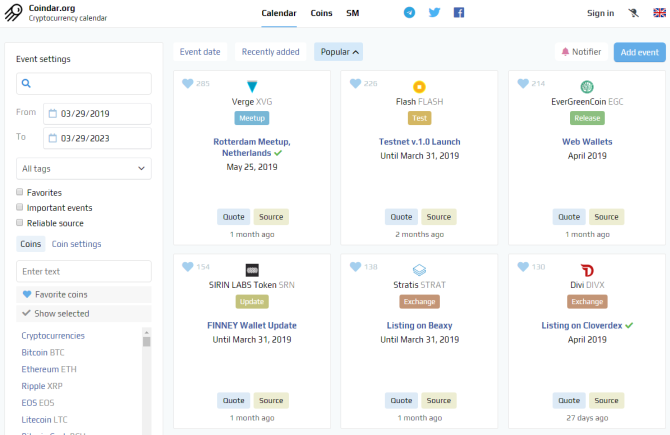Click the UK flag language icon
The height and width of the screenshot is (435, 670).
click(x=659, y=13)
